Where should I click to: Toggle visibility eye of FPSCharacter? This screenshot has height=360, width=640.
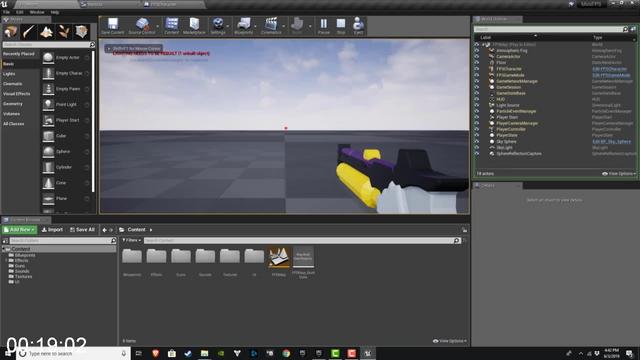pos(477,69)
